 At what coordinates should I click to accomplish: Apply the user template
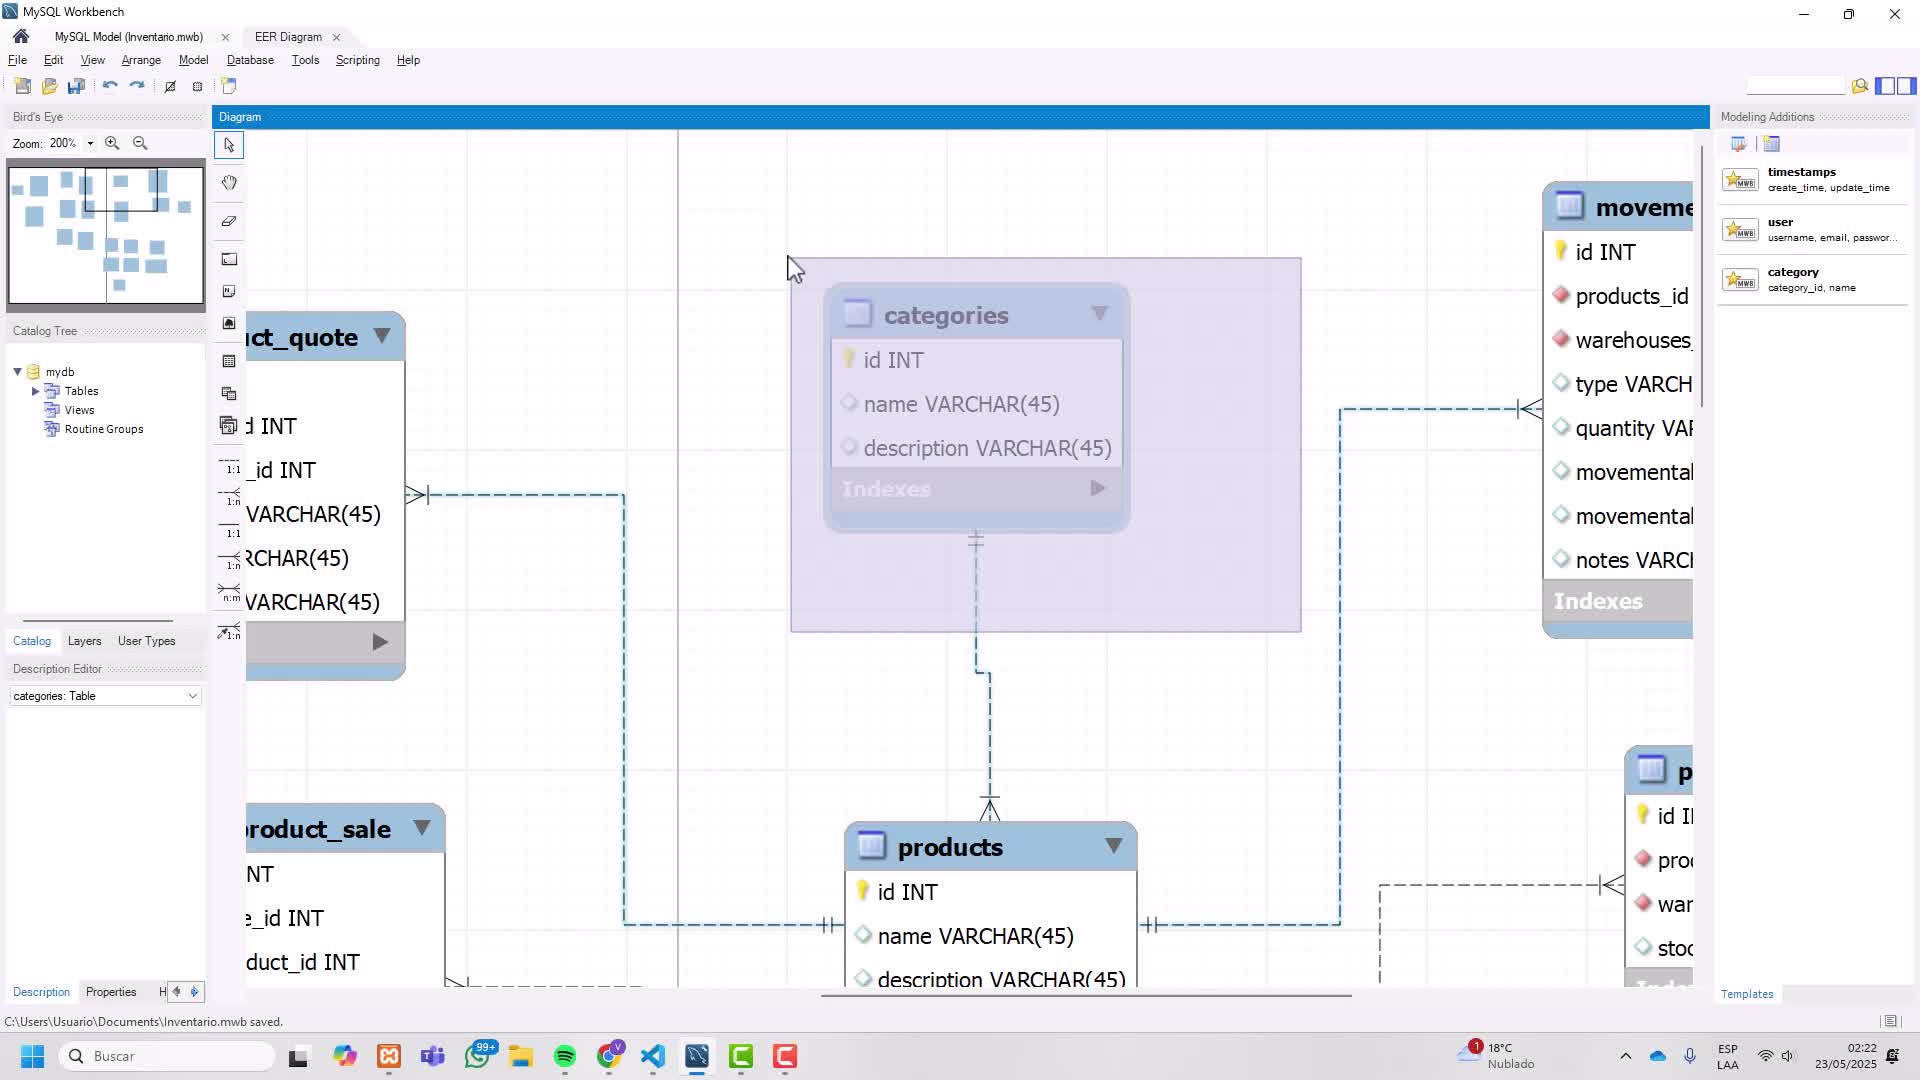[x=1810, y=230]
